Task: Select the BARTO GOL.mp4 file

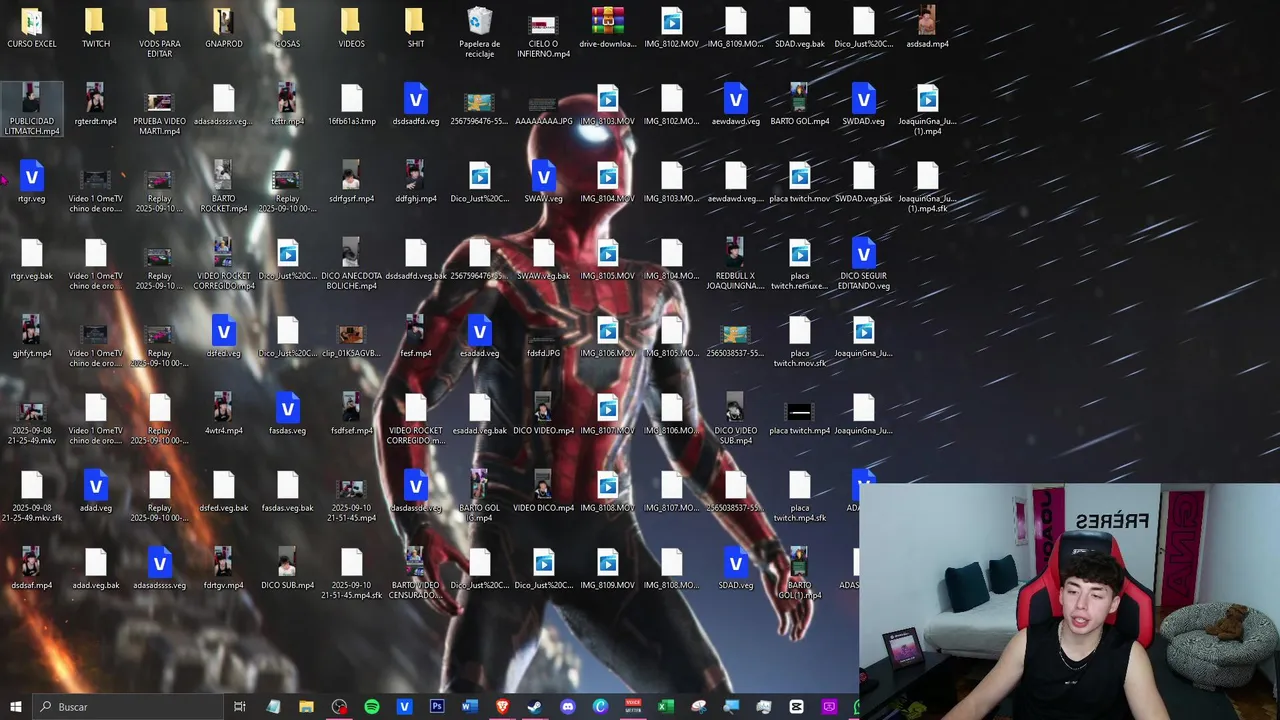Action: point(799,105)
